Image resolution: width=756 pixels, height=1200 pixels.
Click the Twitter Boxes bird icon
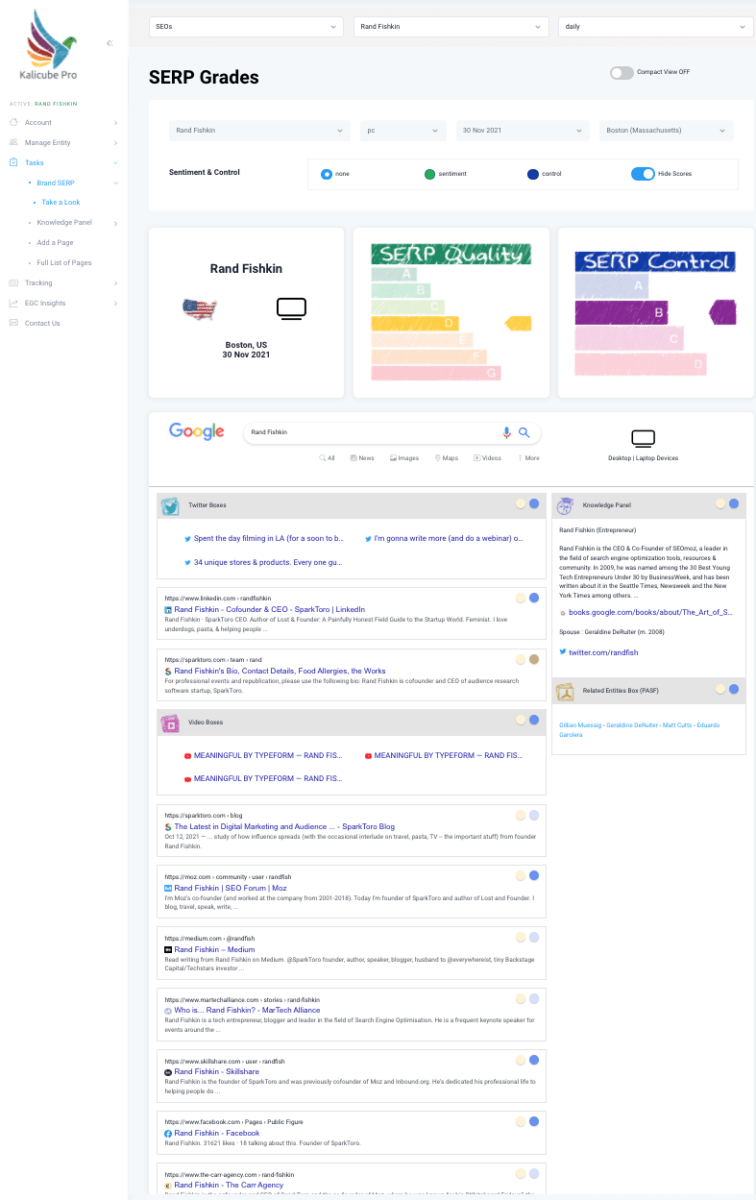[170, 506]
